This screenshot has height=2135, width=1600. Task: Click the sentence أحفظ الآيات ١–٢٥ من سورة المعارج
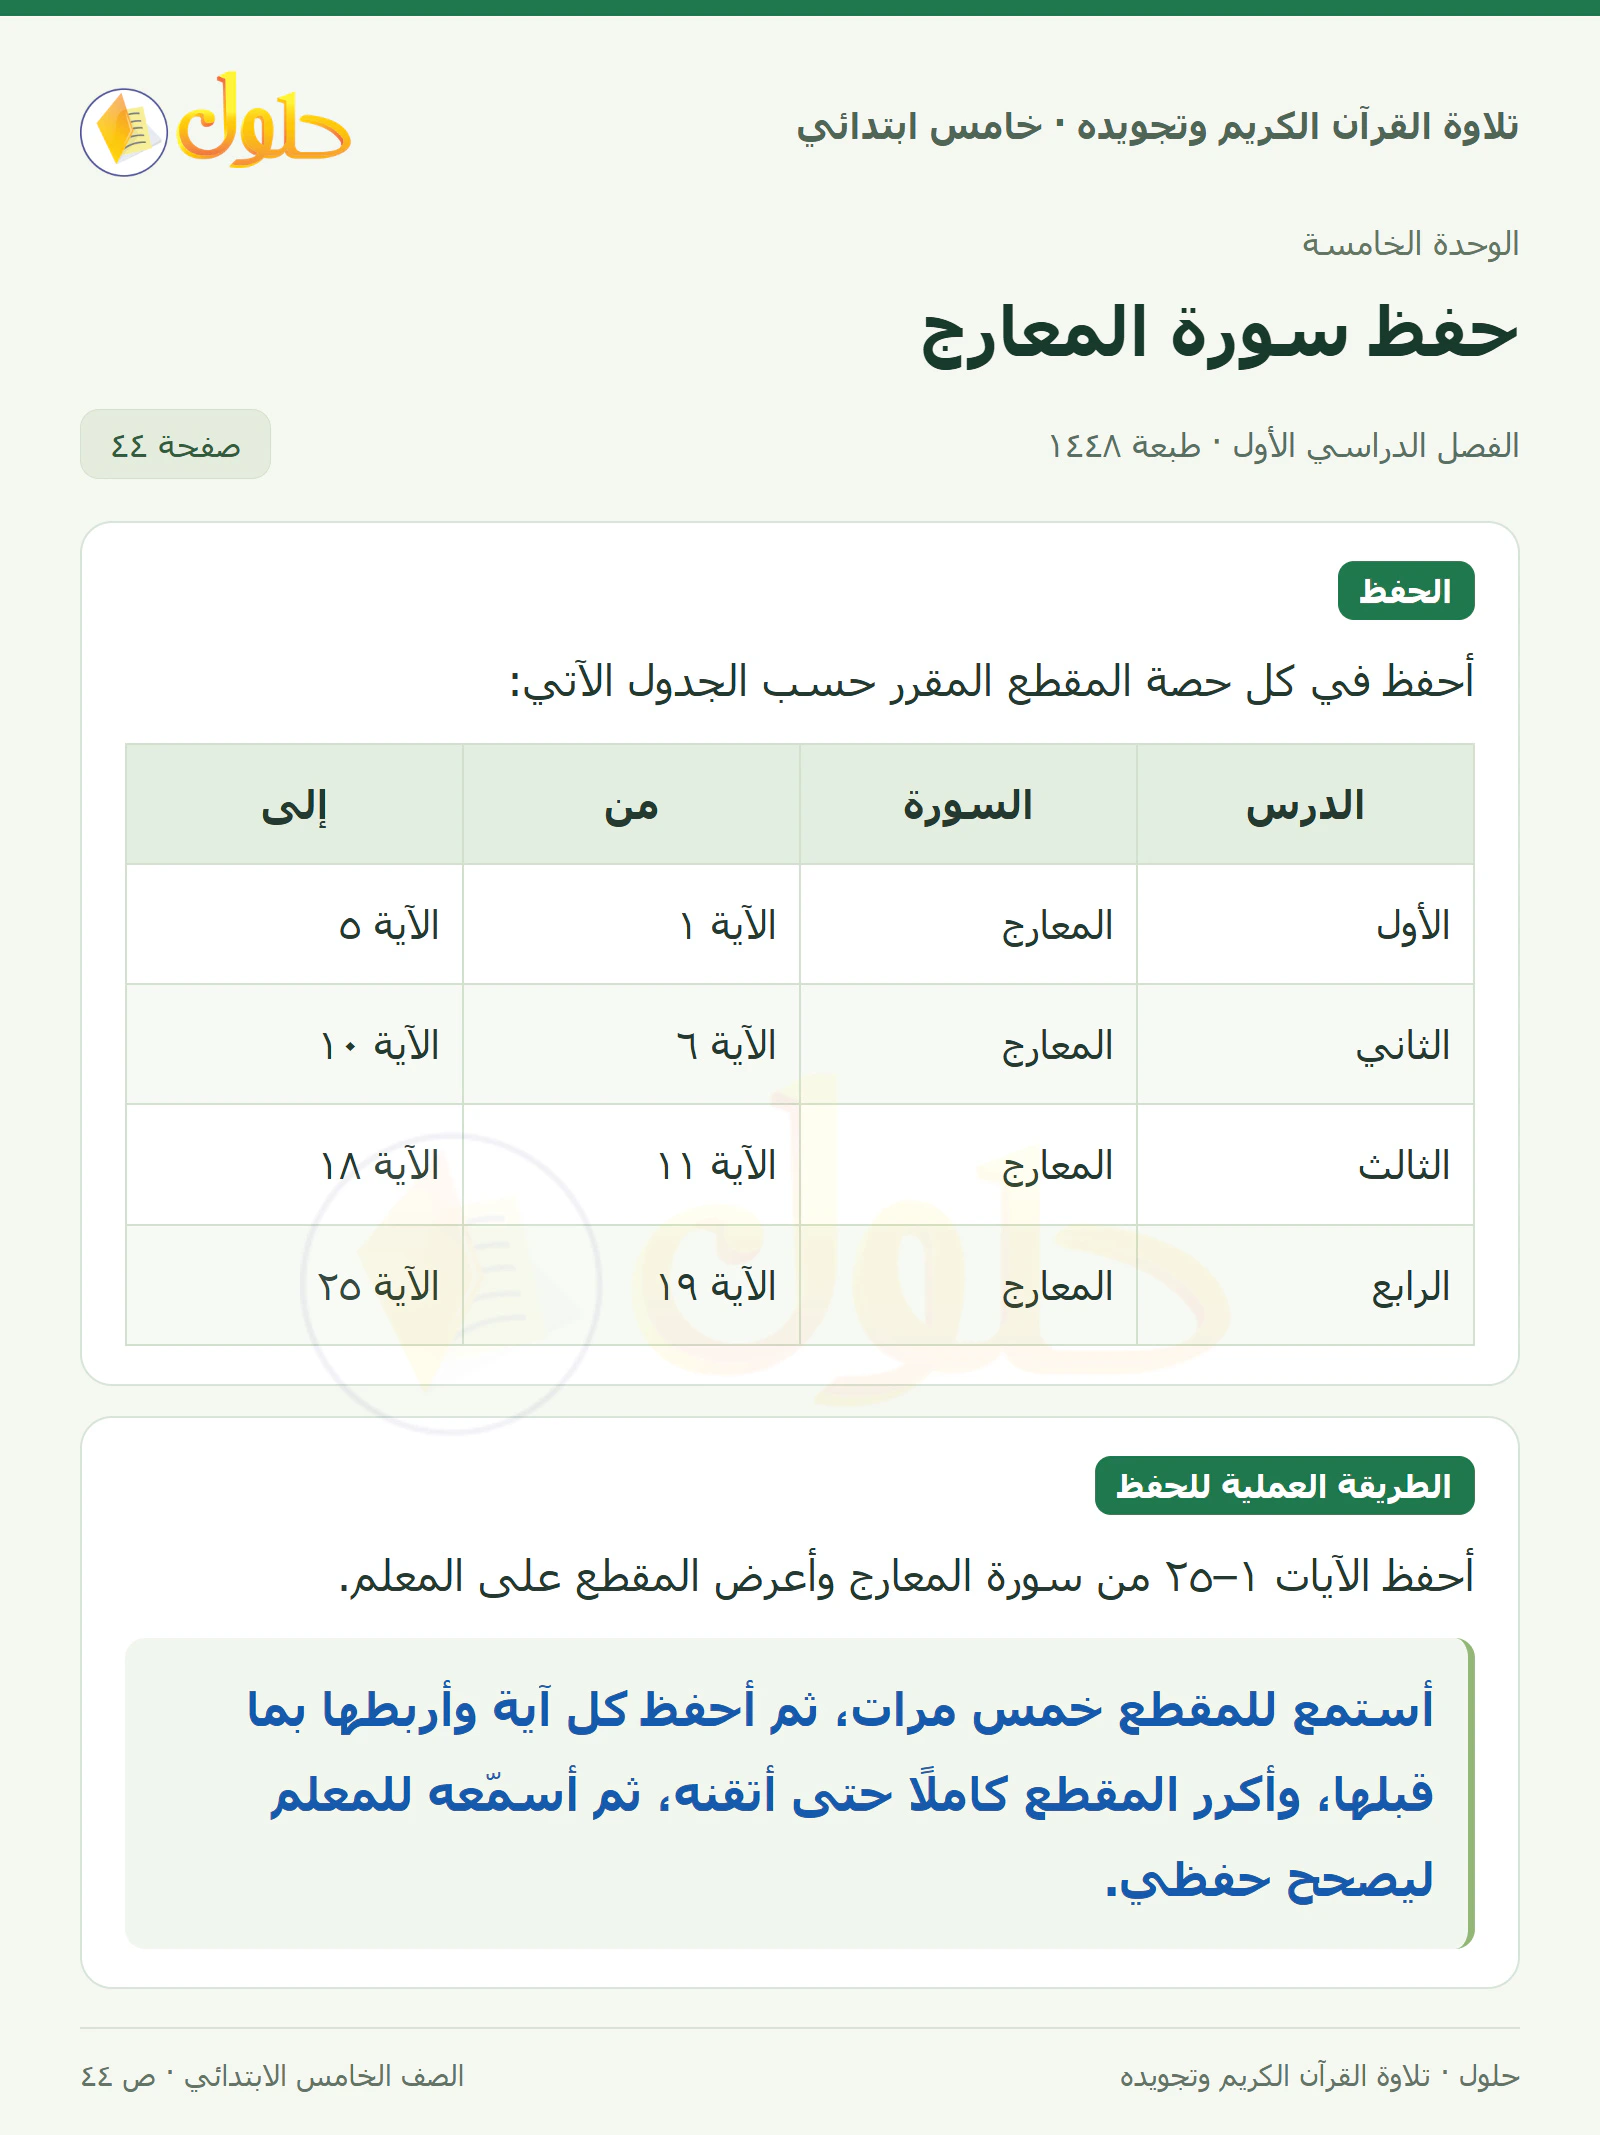907,1576
